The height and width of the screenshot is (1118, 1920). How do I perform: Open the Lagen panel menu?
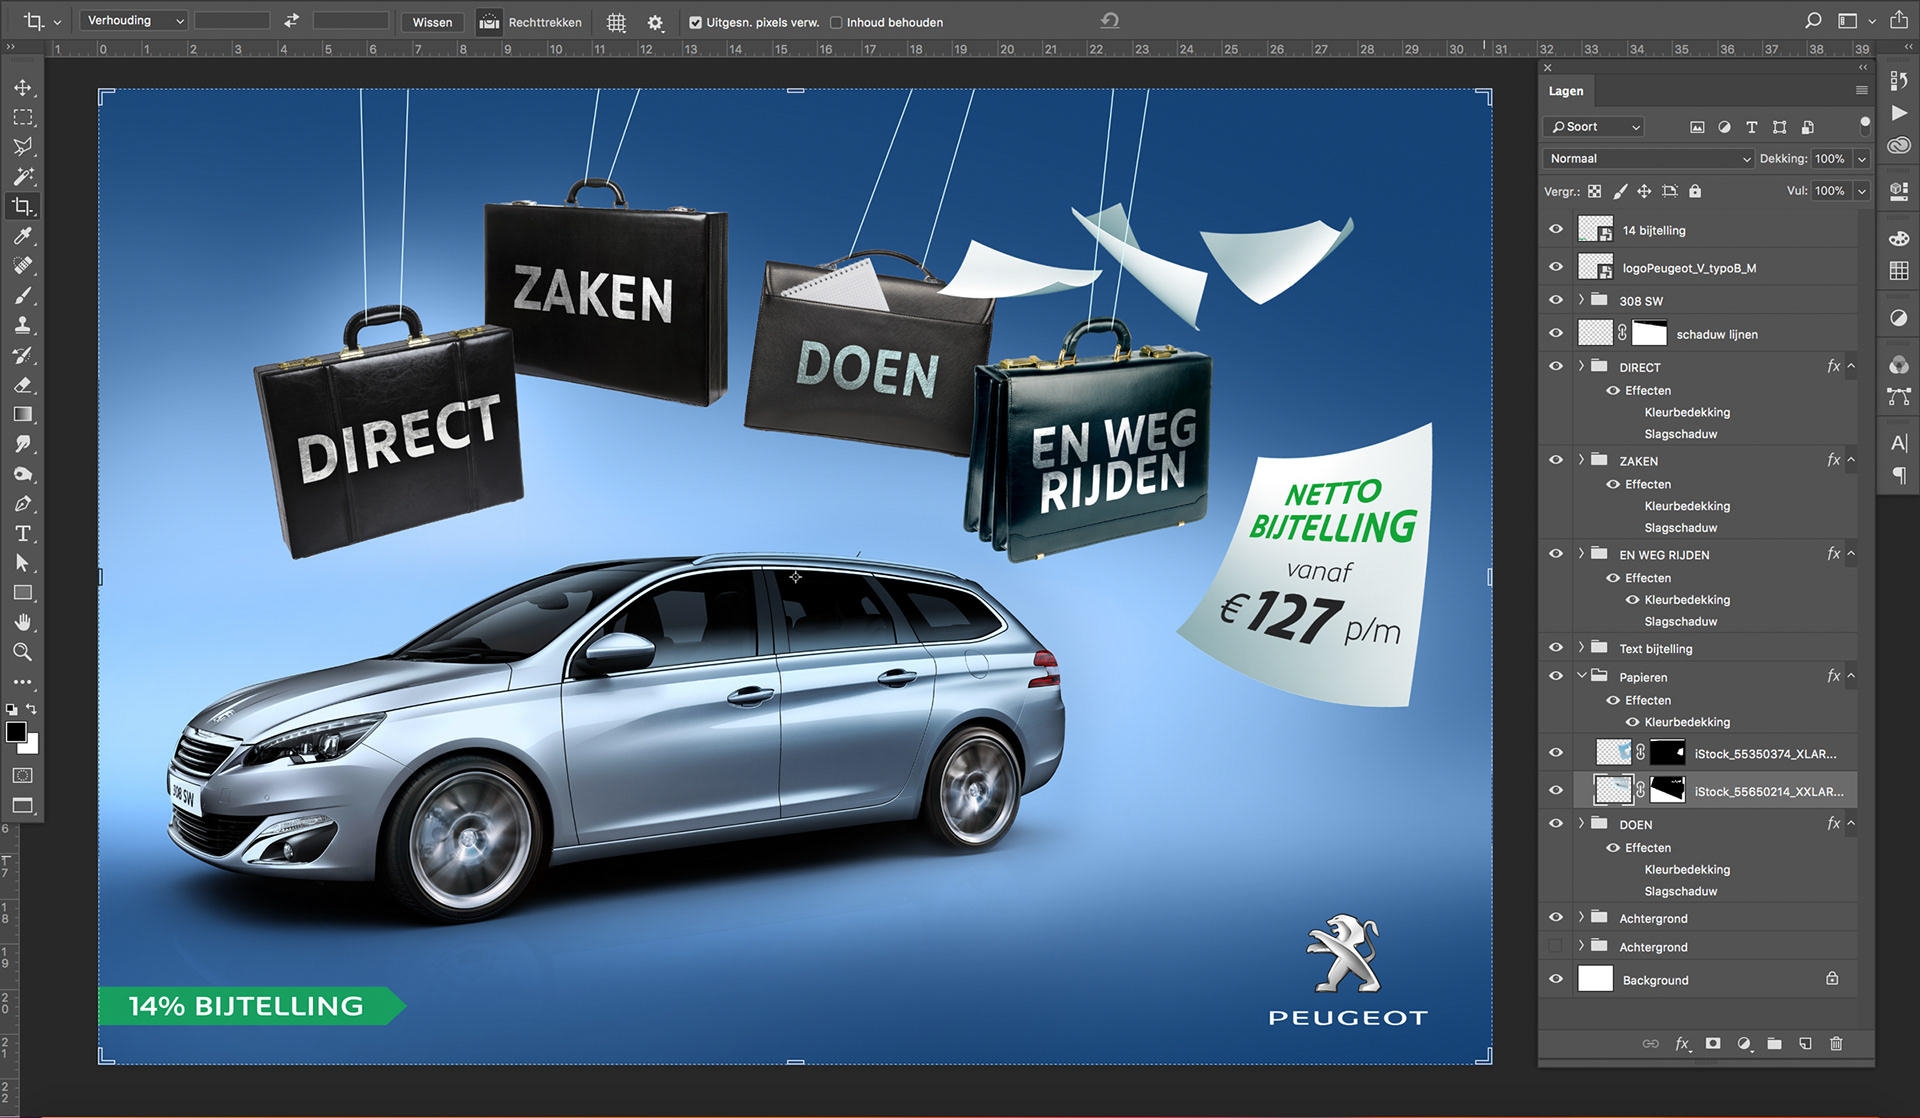(1861, 91)
